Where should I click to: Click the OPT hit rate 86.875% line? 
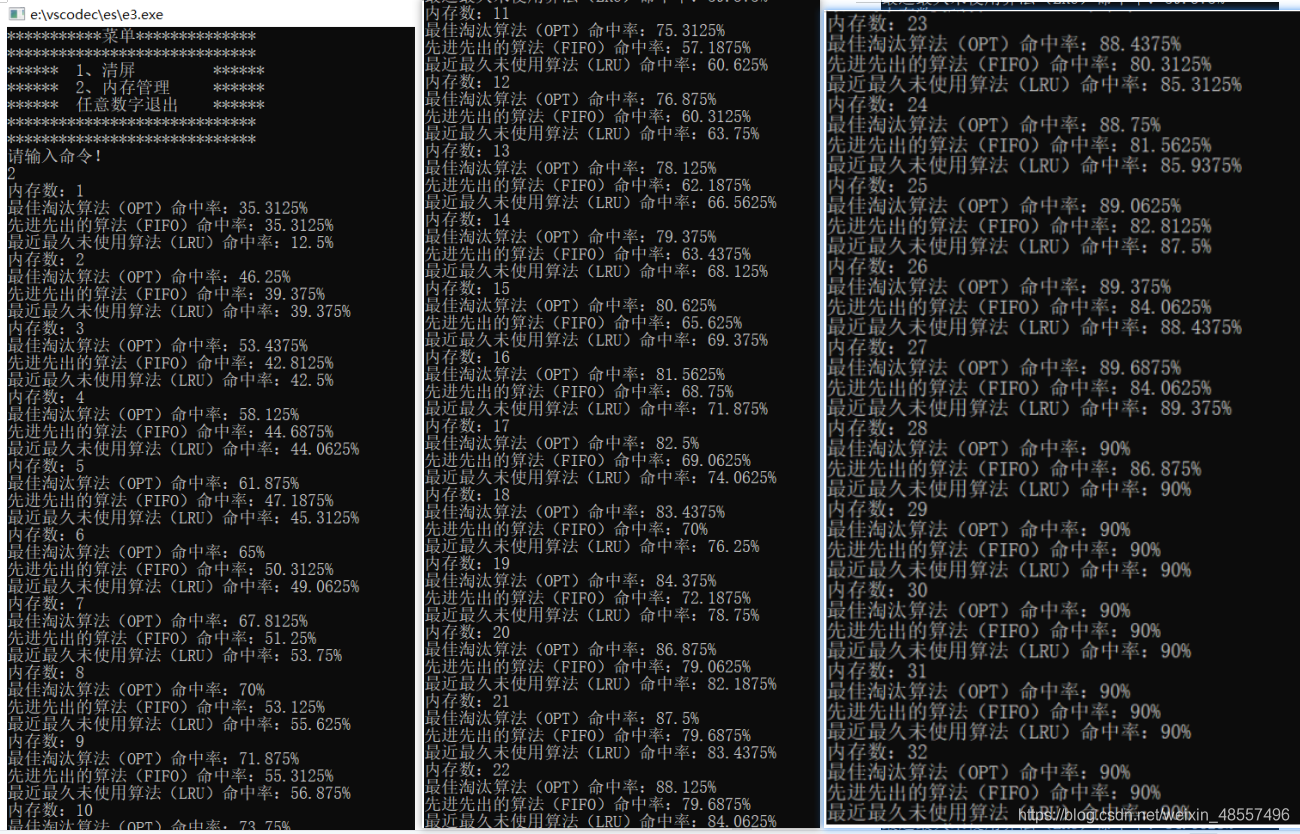pyautogui.click(x=571, y=650)
